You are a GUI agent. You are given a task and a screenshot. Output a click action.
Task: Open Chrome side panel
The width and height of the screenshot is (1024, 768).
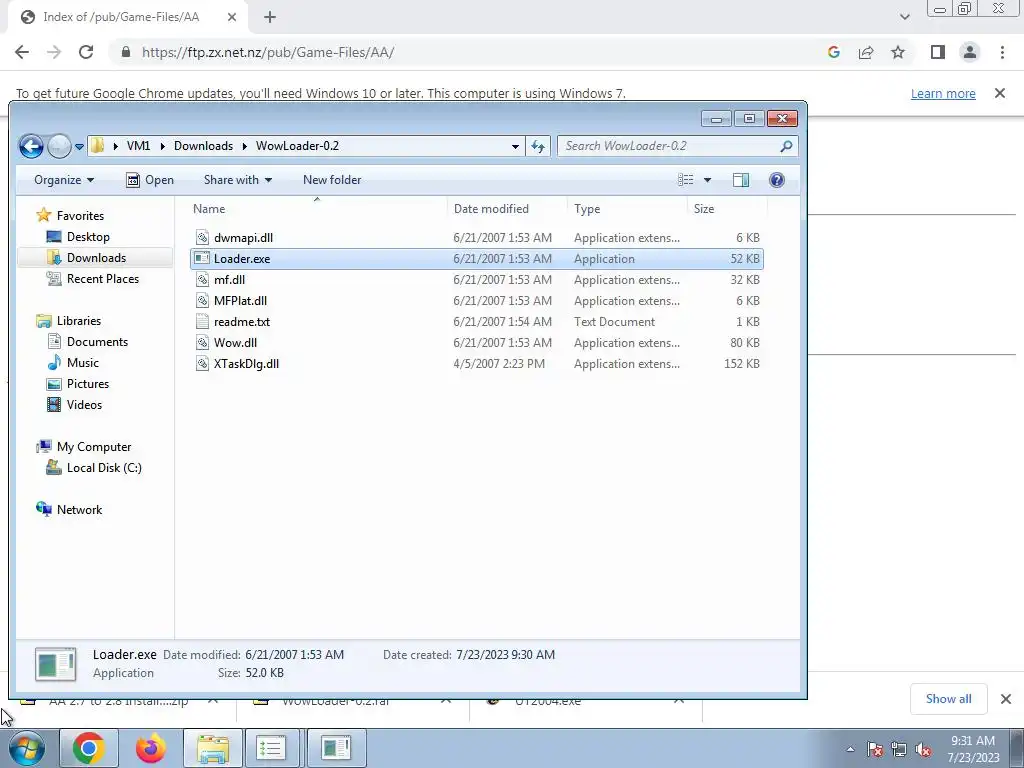[x=938, y=52]
